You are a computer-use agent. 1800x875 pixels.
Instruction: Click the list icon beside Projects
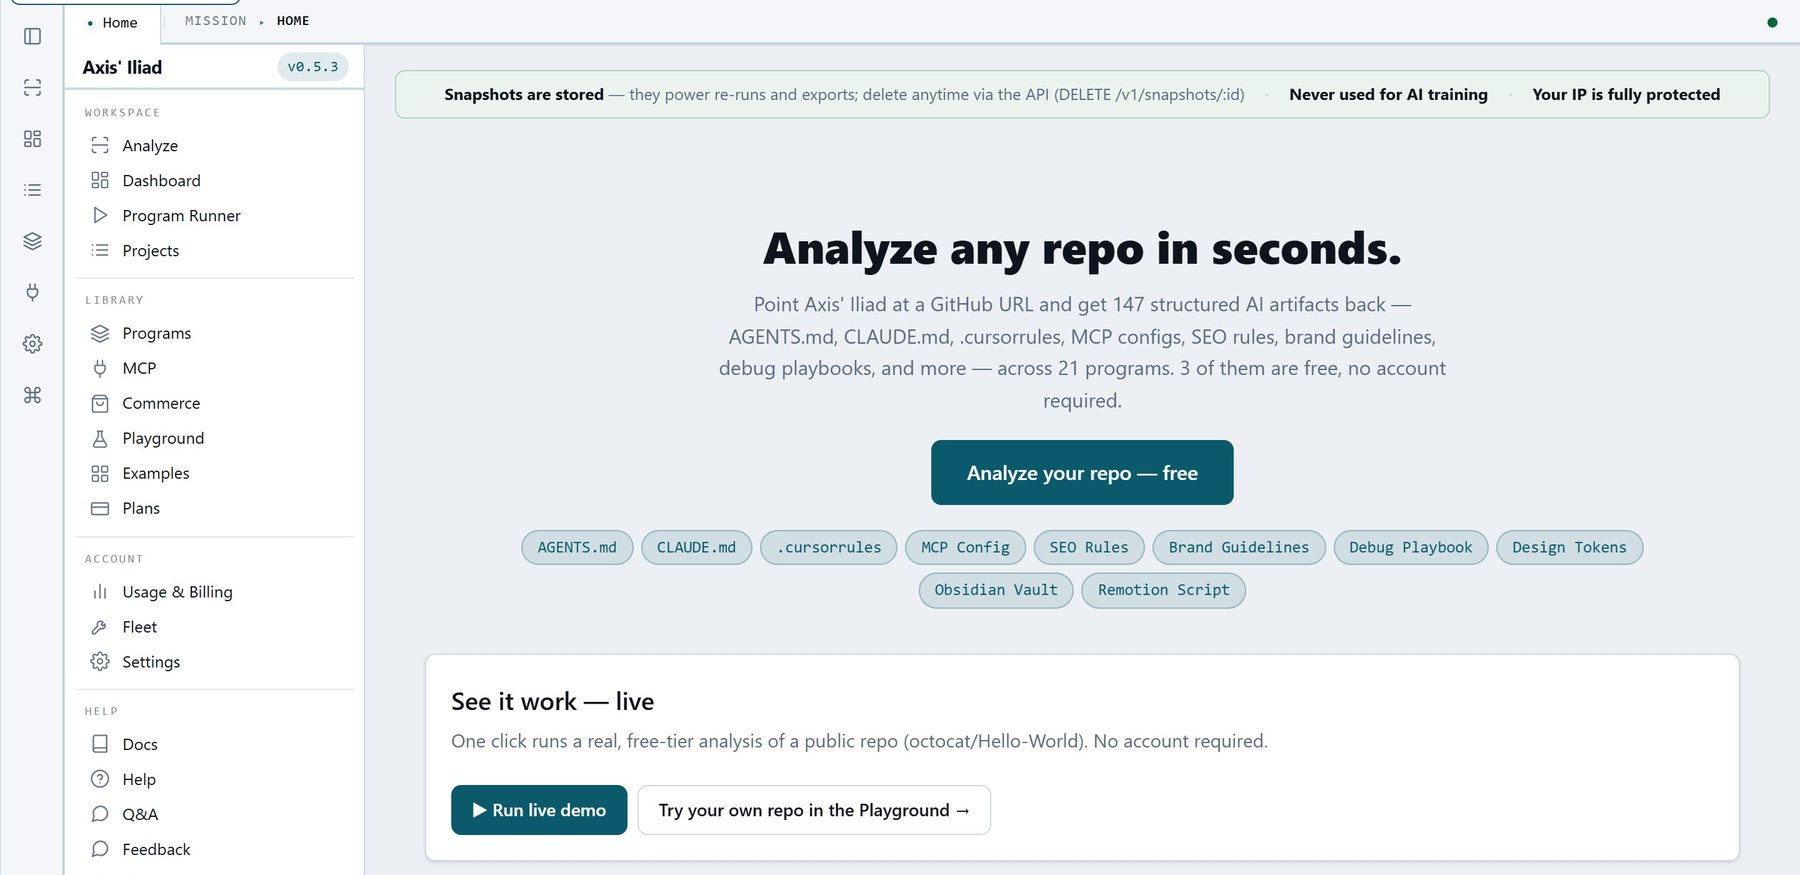(100, 250)
